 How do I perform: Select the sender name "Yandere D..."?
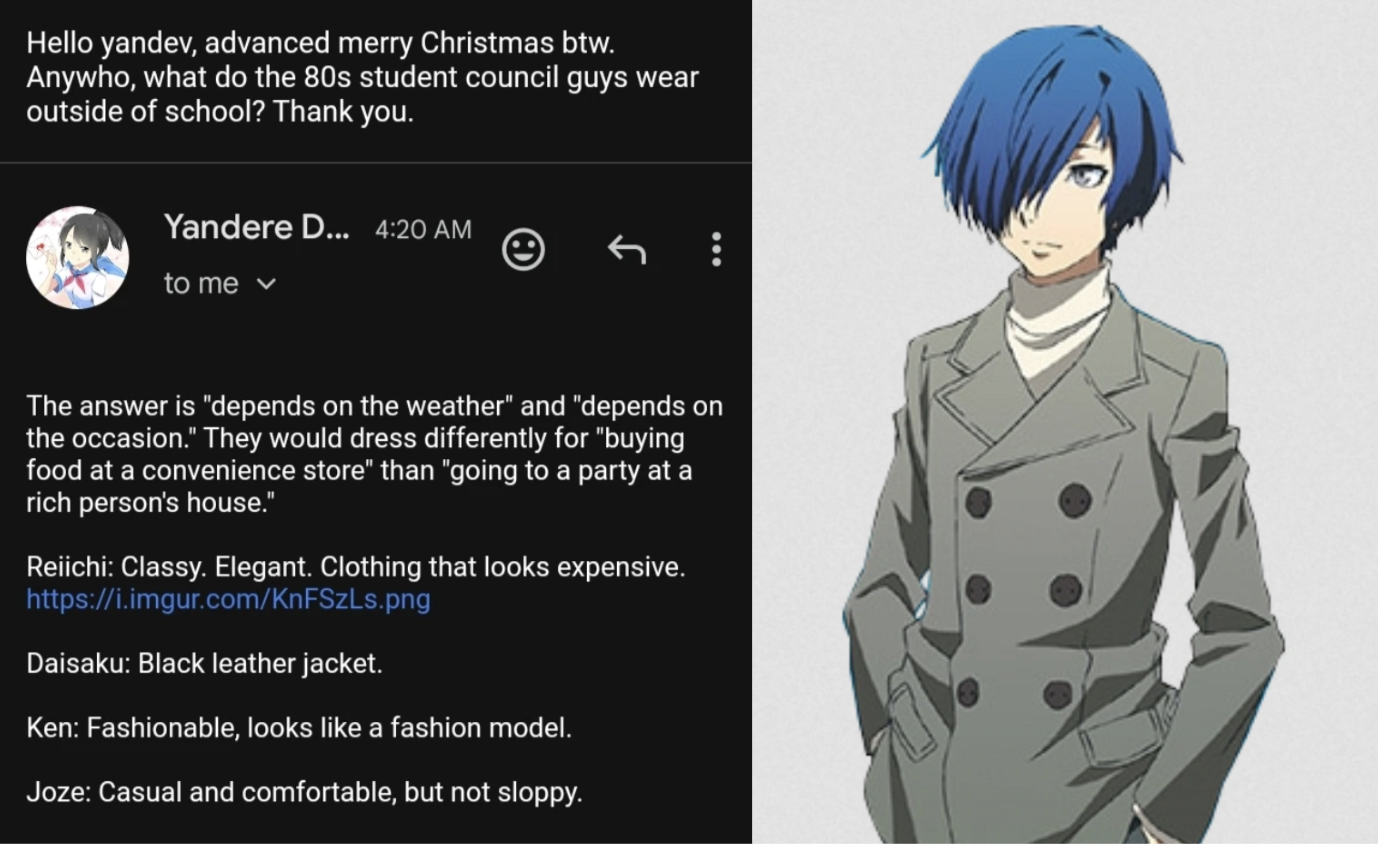pyautogui.click(x=257, y=227)
